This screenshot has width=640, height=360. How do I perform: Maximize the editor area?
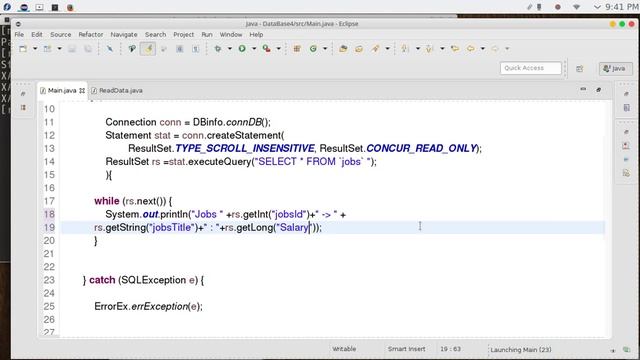pos(598,89)
